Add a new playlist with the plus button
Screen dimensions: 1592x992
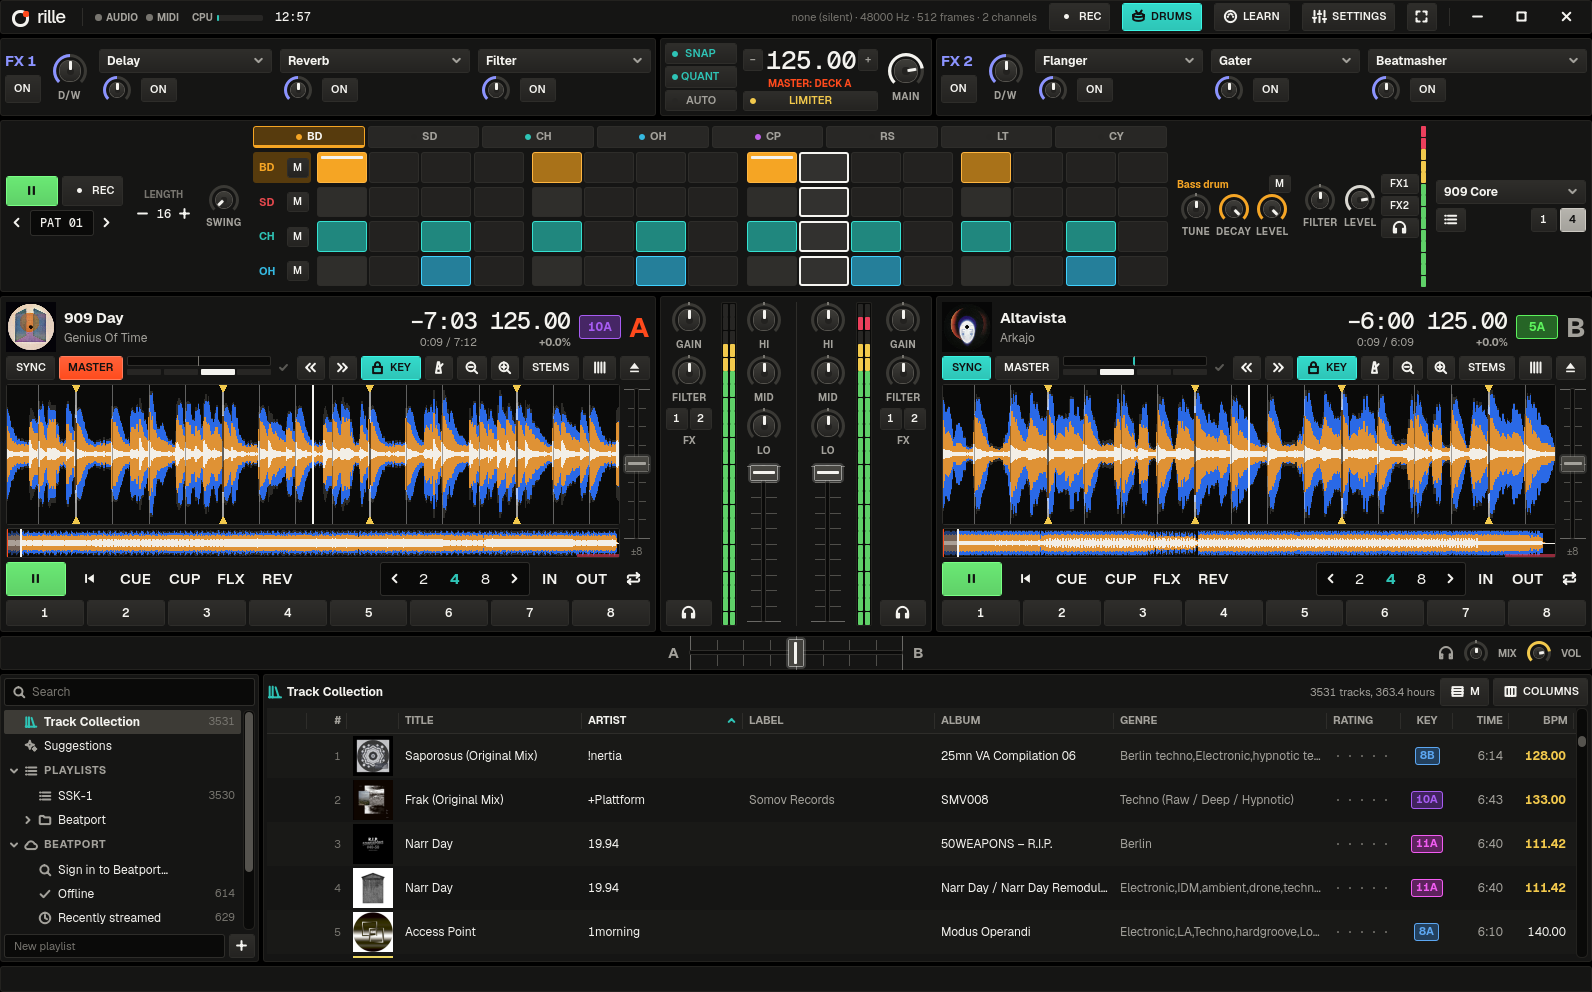pos(241,946)
